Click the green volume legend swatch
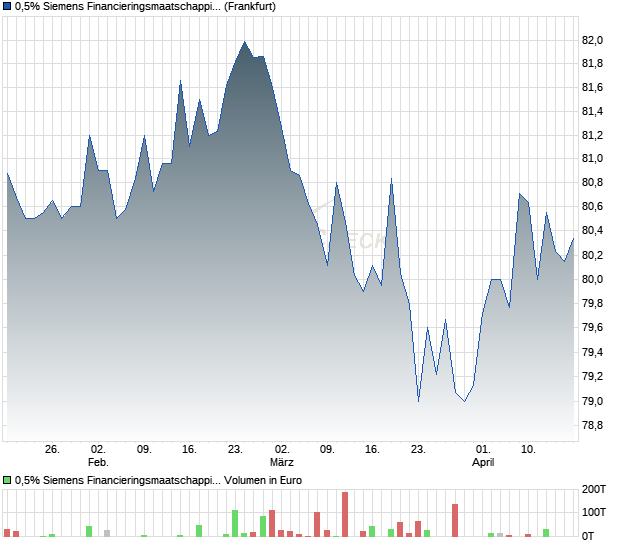Viewport: 620px width, 546px height. pyautogui.click(x=7, y=480)
